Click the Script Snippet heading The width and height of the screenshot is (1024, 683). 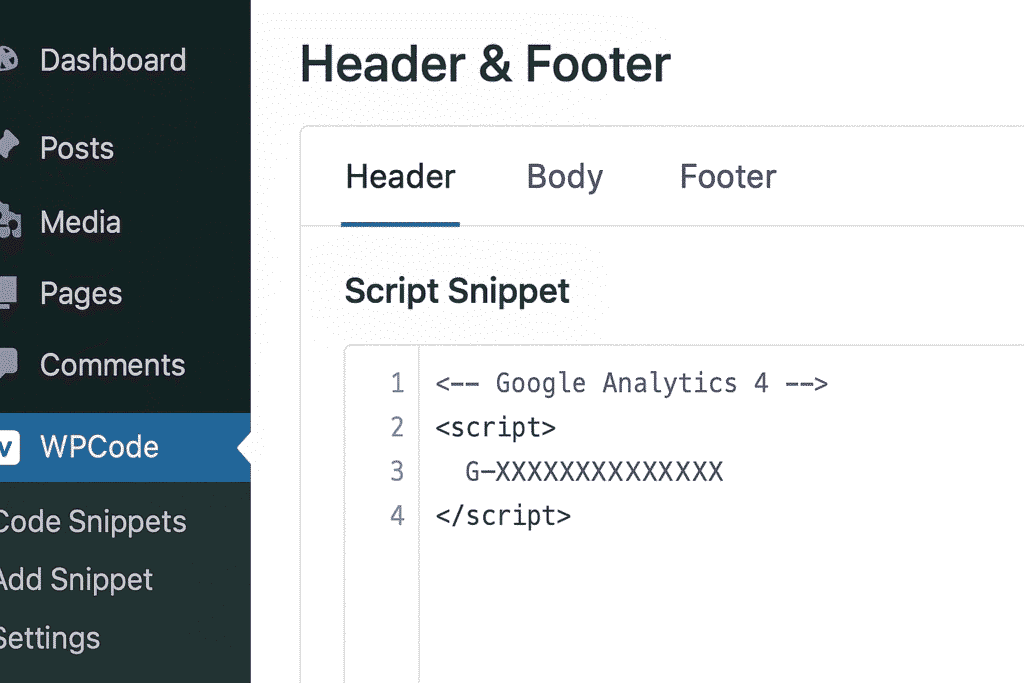[457, 291]
